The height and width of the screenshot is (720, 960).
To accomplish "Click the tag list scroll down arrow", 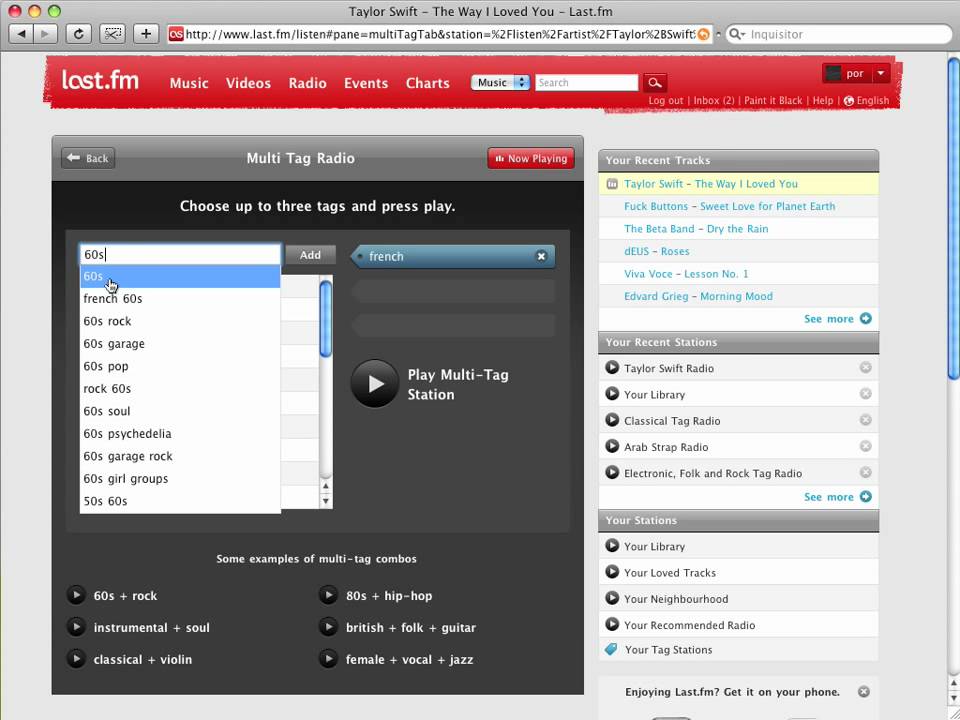I will point(326,501).
